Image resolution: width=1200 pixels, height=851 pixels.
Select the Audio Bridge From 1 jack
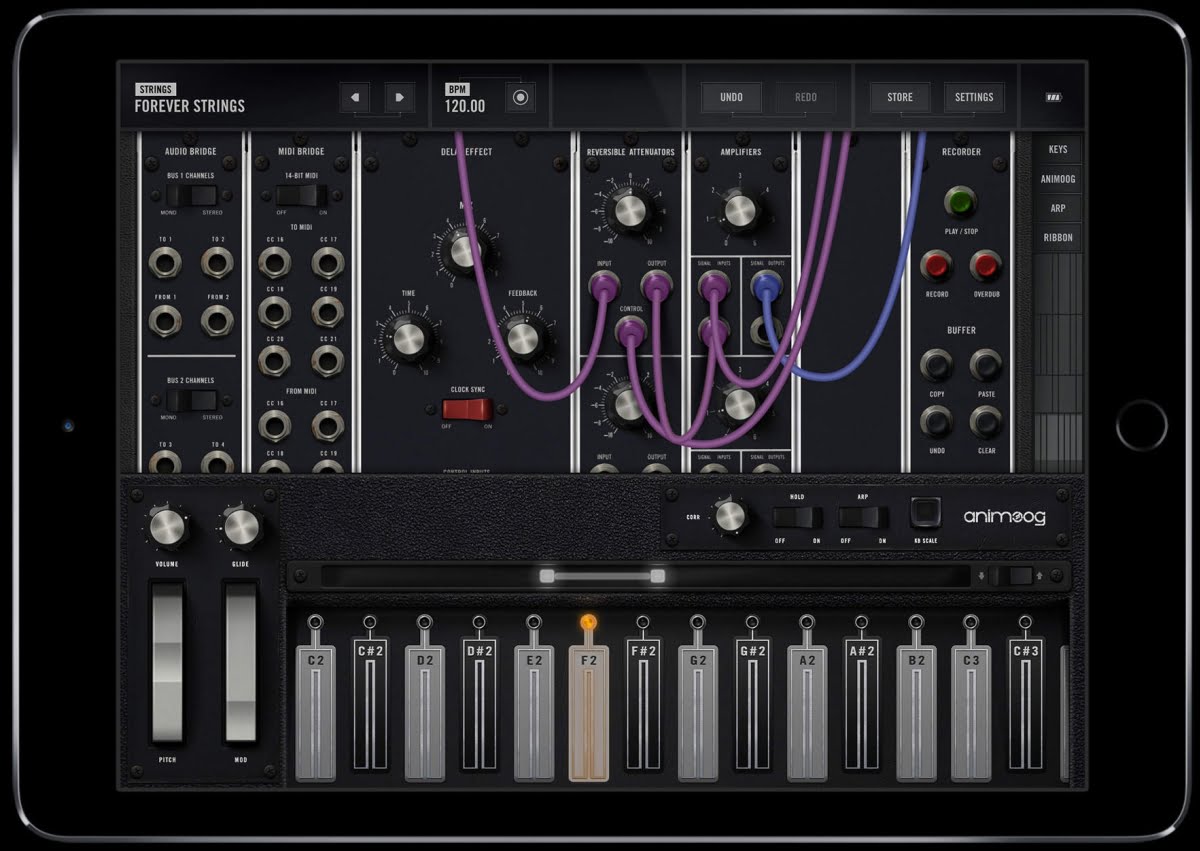[x=164, y=321]
